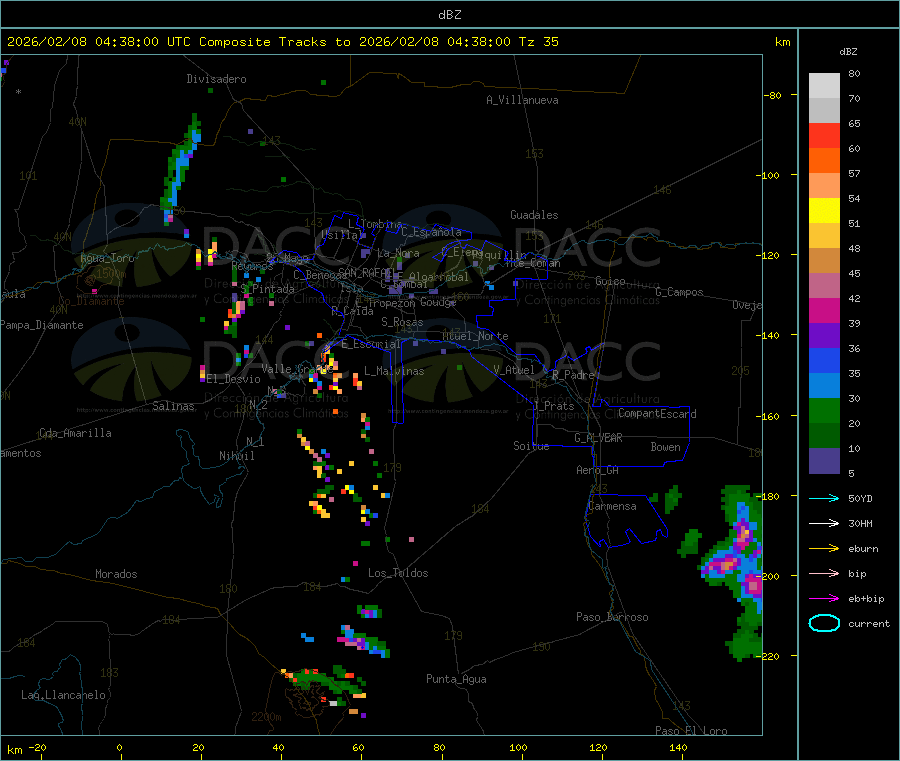Click the 'Punta_Agua' map label

(456, 679)
